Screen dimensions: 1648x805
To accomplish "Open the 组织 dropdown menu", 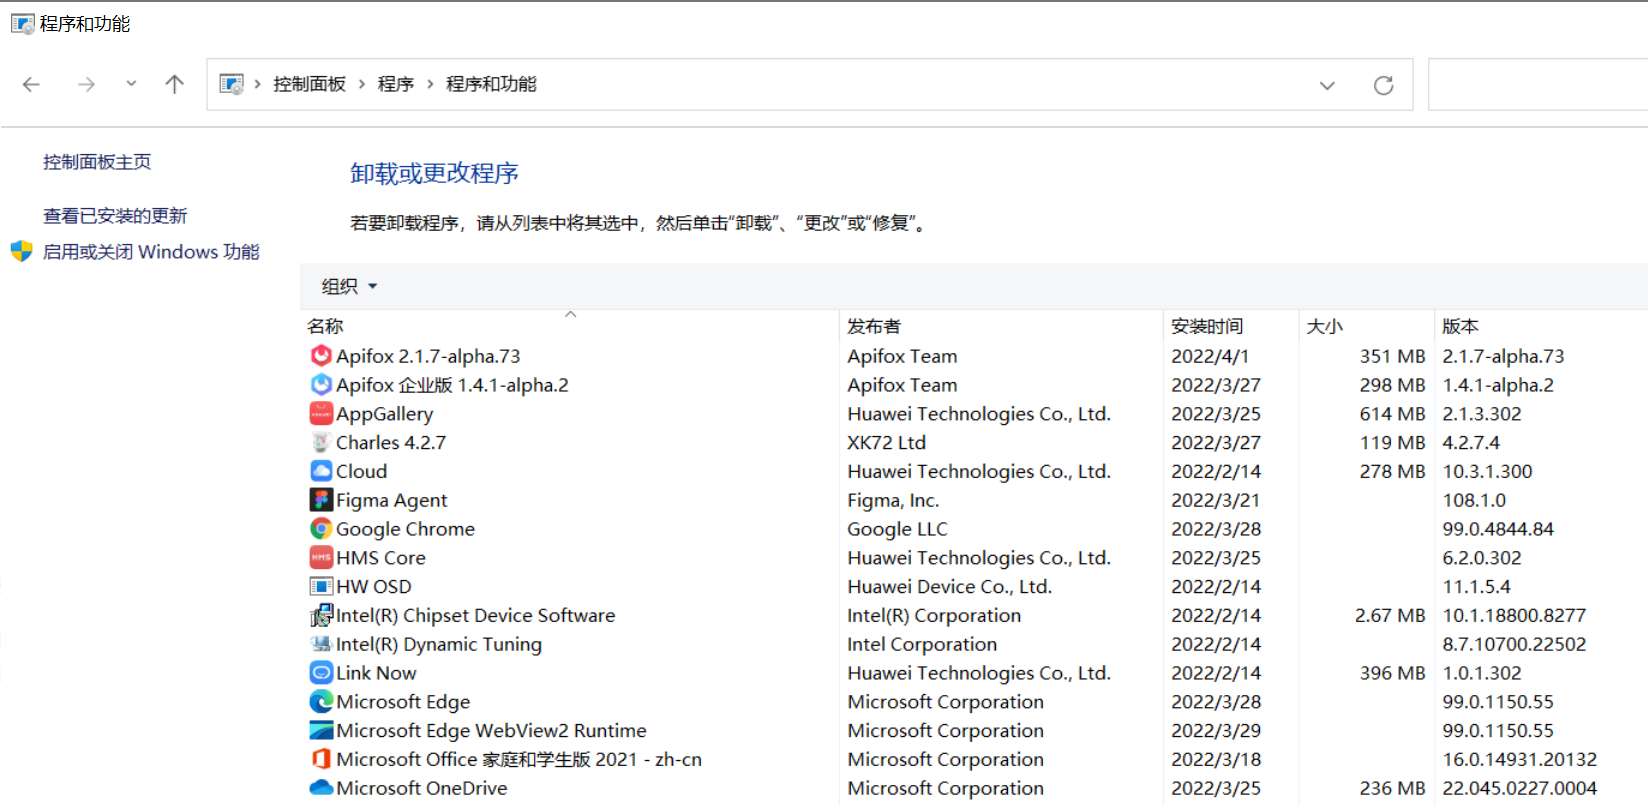I will (349, 286).
